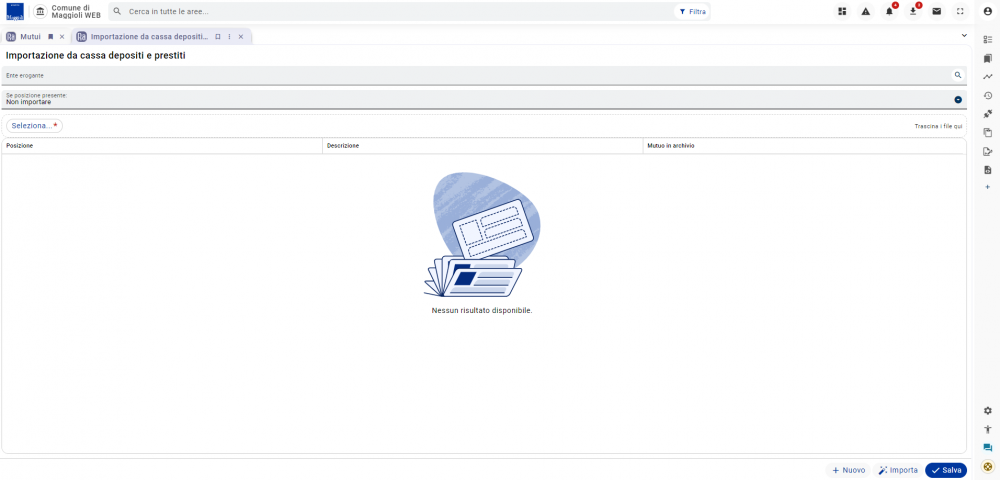Open the document code file icon in sidebar
Viewport: 1000px width, 480px height.
[988, 170]
